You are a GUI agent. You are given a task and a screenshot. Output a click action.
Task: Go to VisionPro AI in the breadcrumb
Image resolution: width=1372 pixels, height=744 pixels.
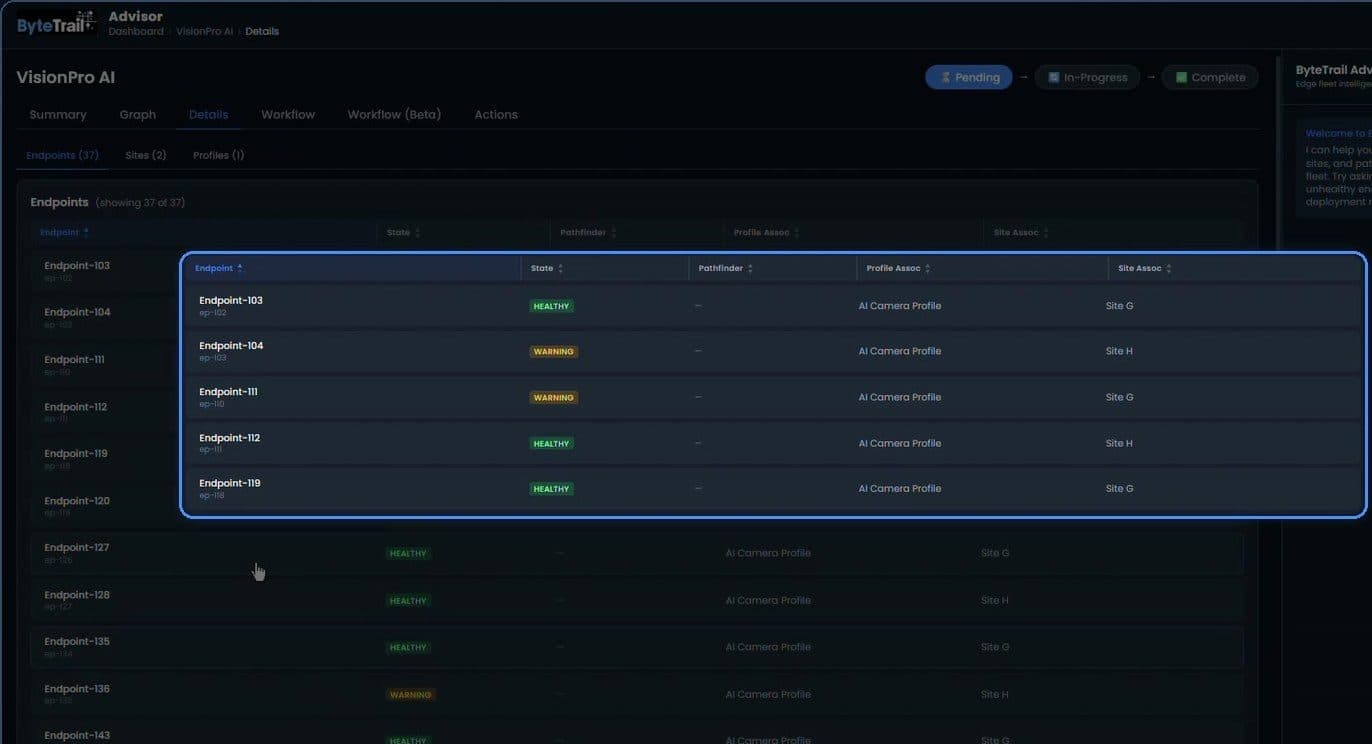coord(205,31)
